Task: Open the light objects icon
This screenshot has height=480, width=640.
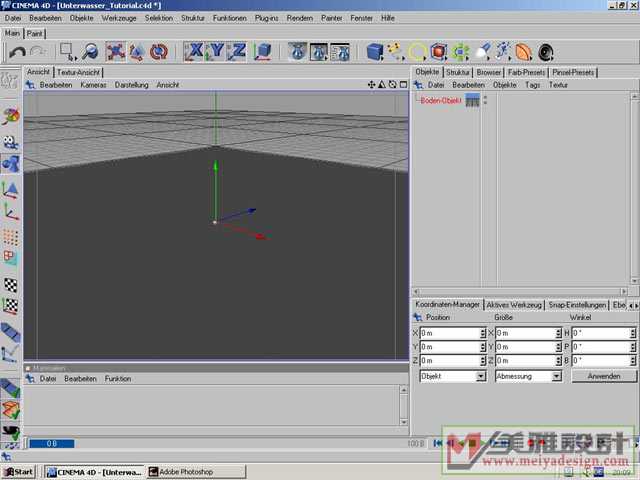Action: (x=482, y=52)
